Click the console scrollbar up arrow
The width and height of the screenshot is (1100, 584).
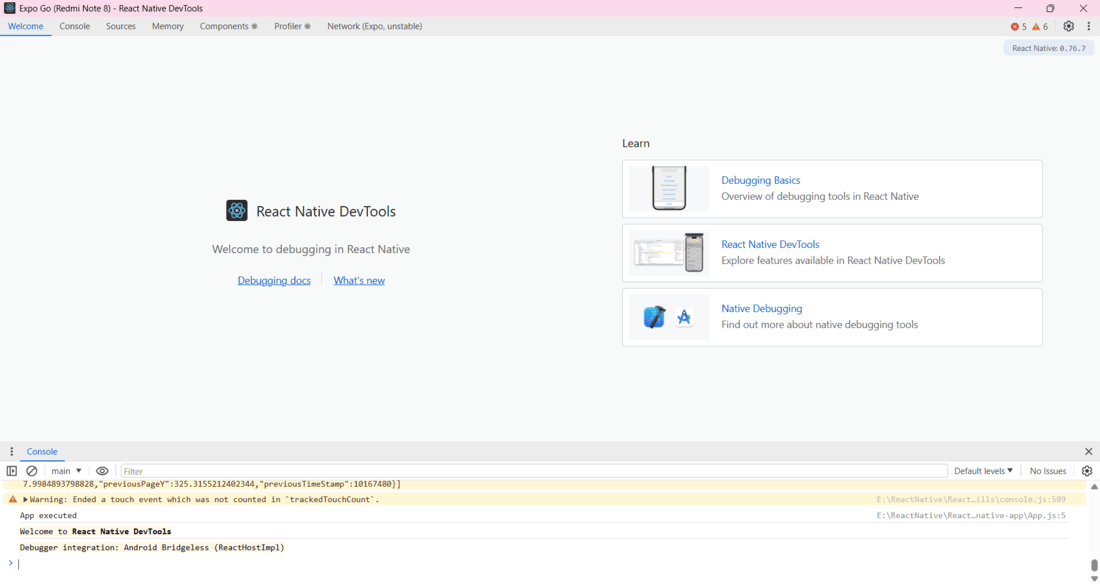click(1094, 486)
